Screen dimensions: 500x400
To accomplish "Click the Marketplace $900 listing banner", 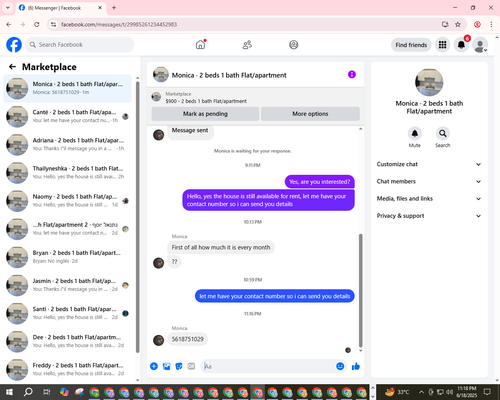I will [256, 97].
